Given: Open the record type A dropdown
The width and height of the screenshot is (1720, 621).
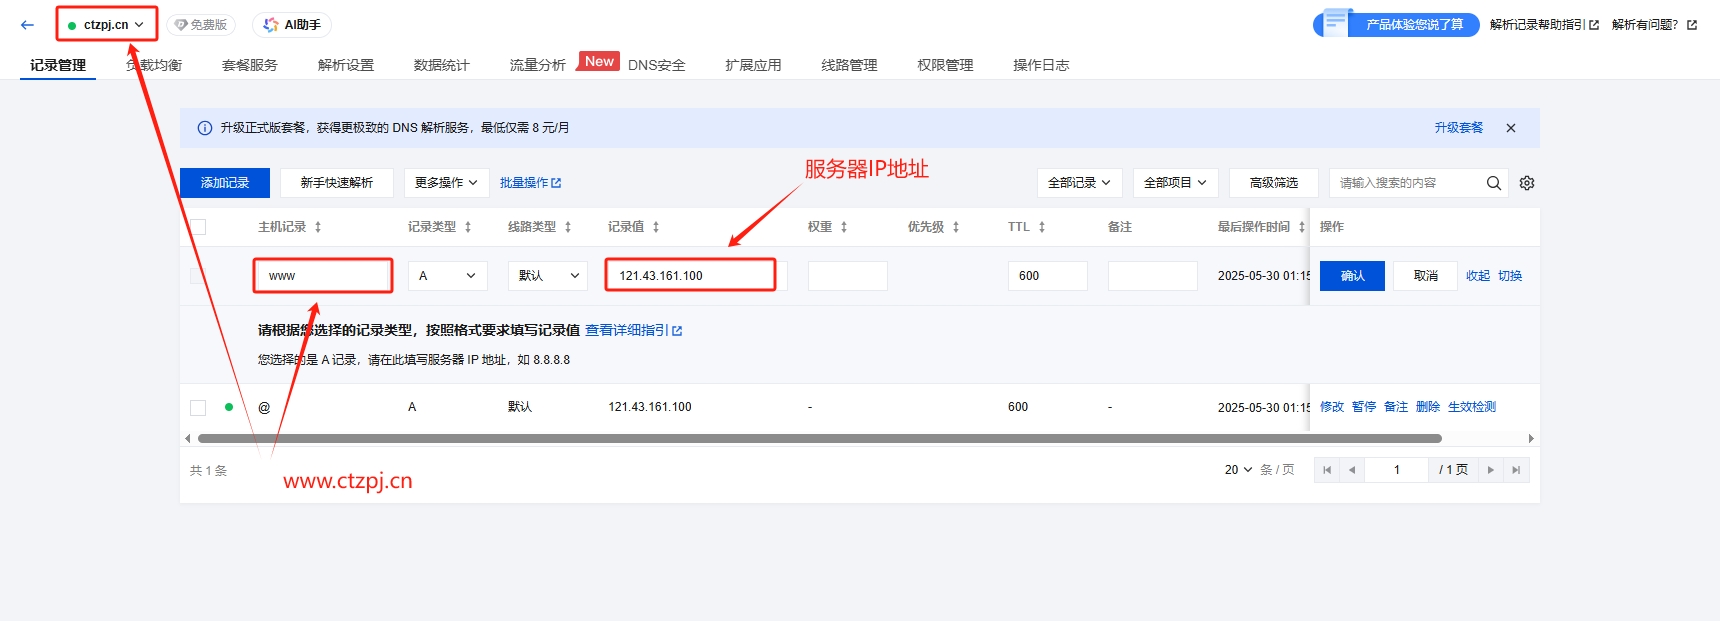Looking at the screenshot, I should point(447,276).
